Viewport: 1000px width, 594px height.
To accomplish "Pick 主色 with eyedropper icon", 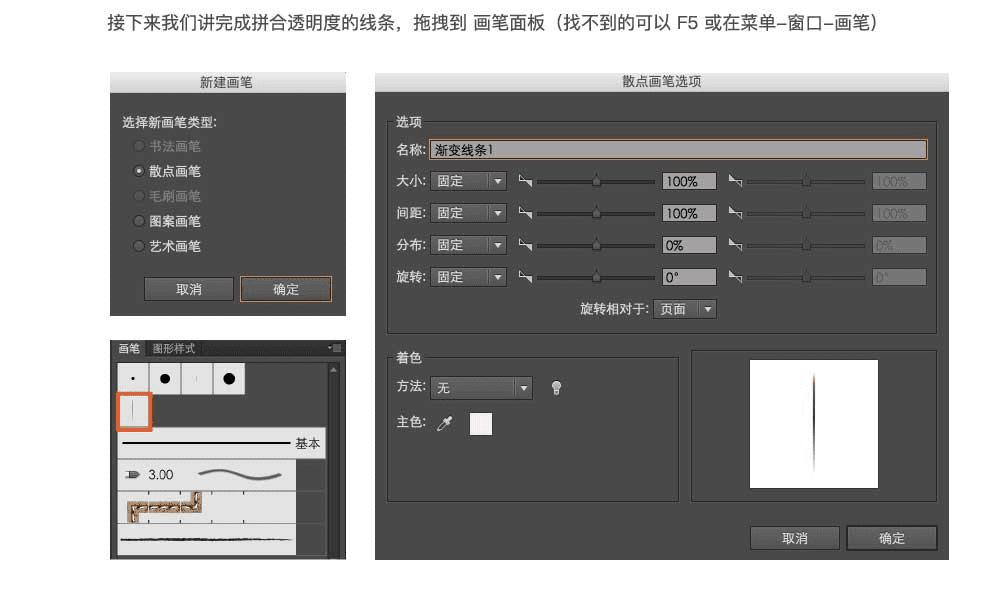I will (x=445, y=423).
